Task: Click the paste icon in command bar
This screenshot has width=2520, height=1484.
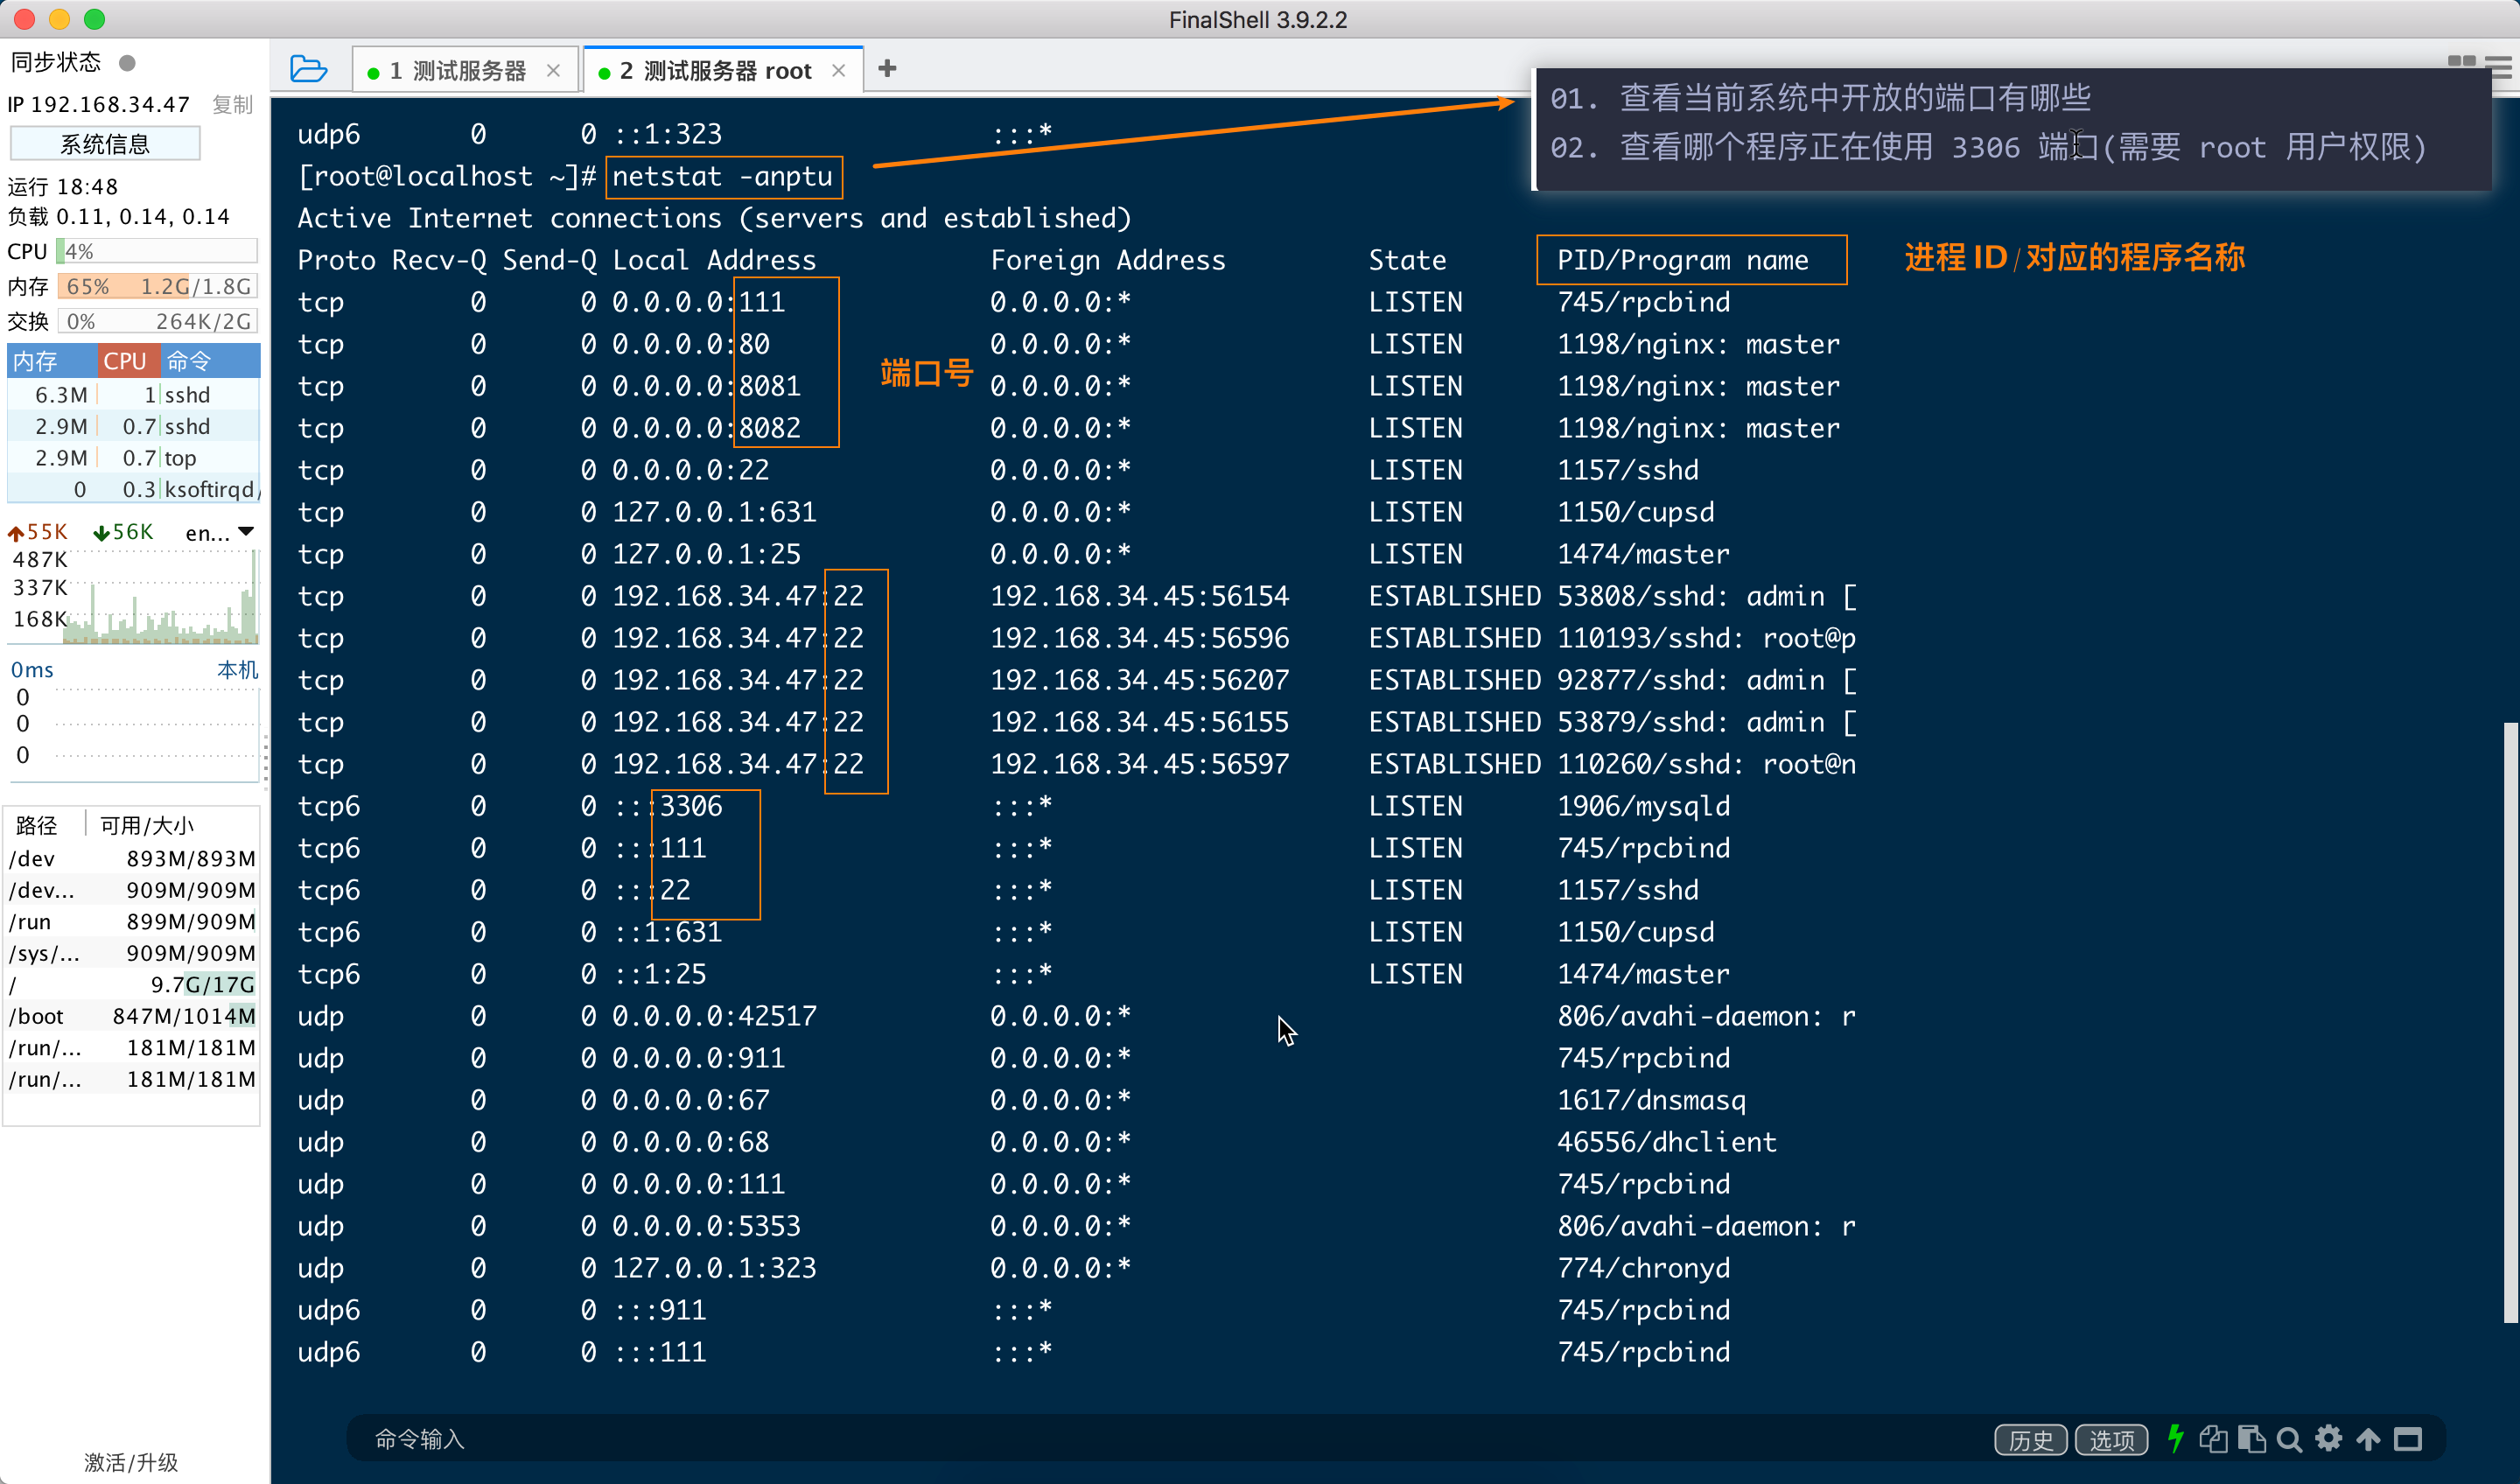Action: coord(2251,1438)
